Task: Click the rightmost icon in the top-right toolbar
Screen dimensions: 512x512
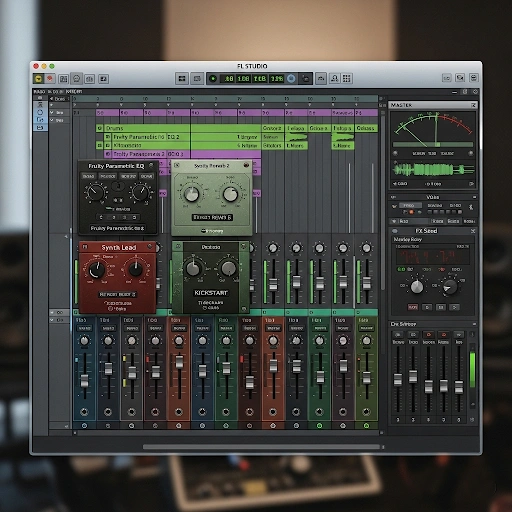Action: [x=474, y=78]
